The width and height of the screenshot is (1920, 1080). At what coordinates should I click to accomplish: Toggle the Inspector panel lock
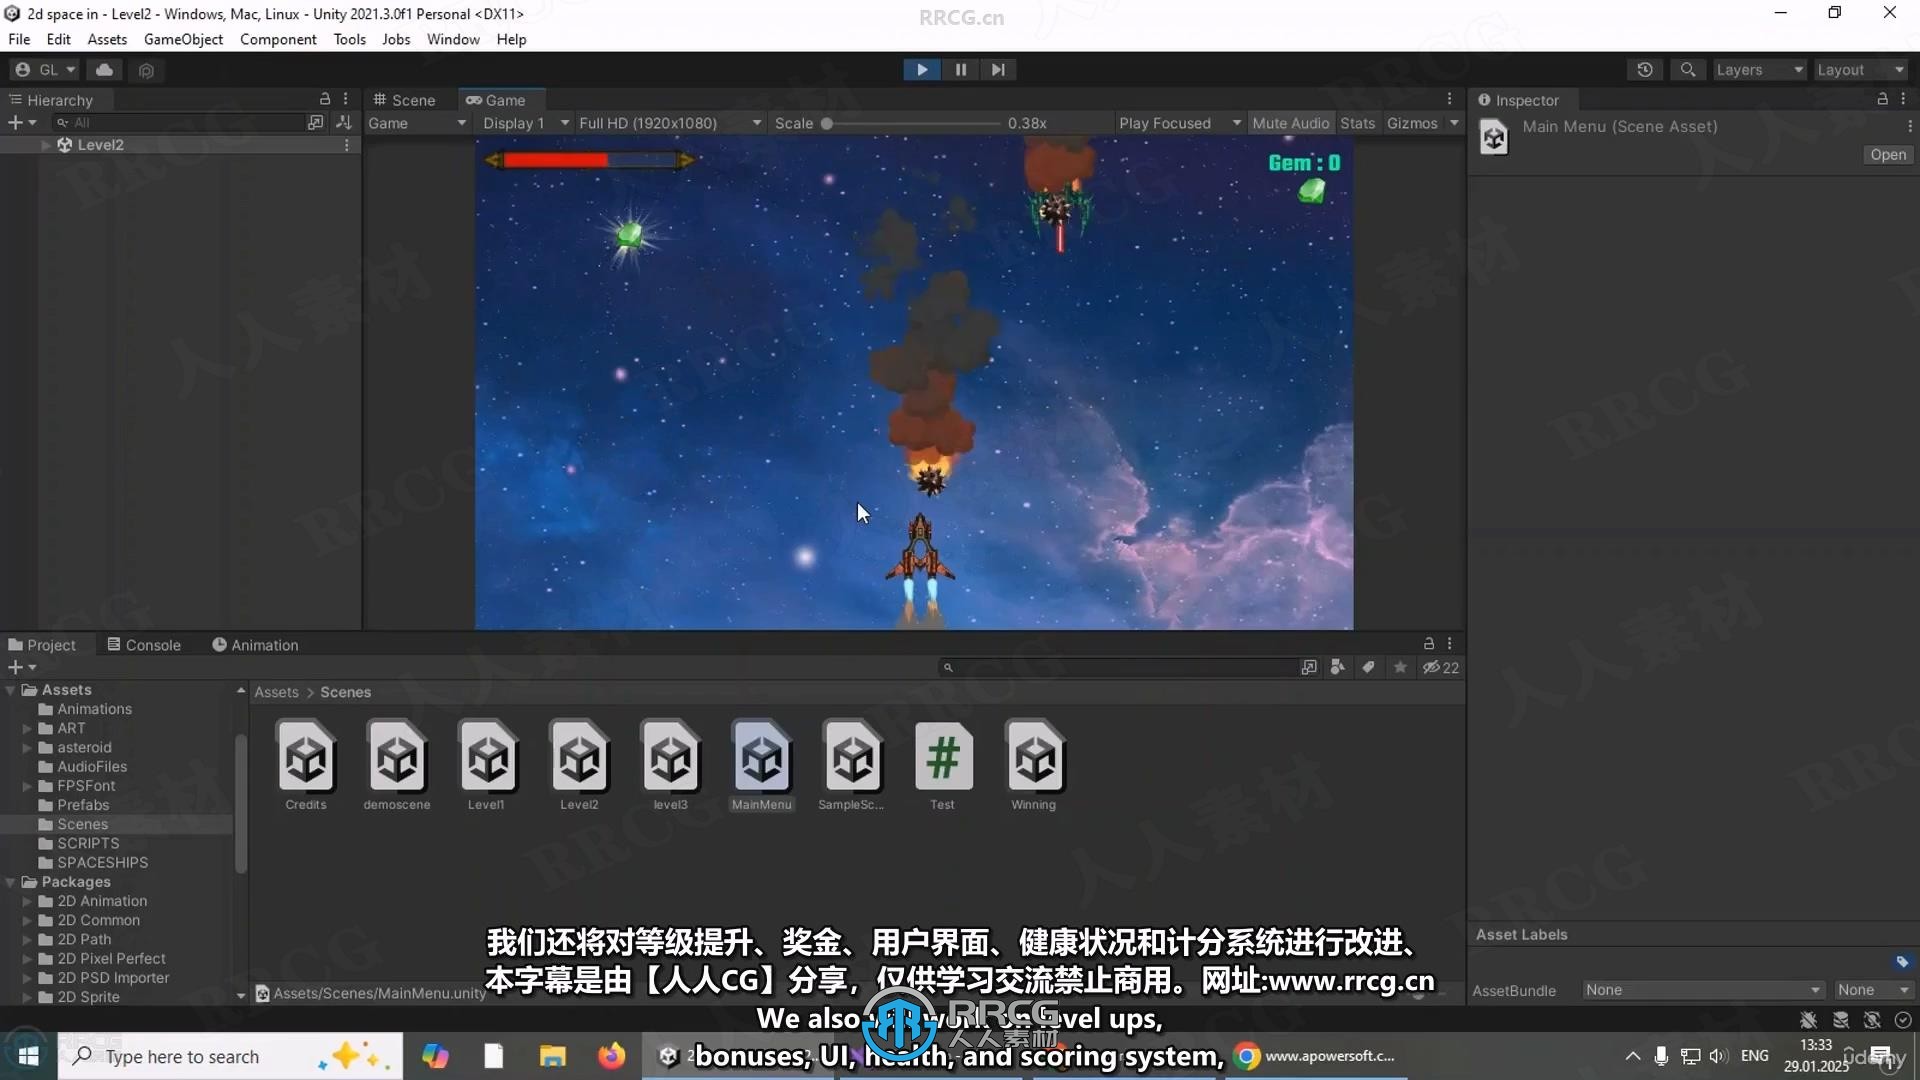coord(1882,99)
